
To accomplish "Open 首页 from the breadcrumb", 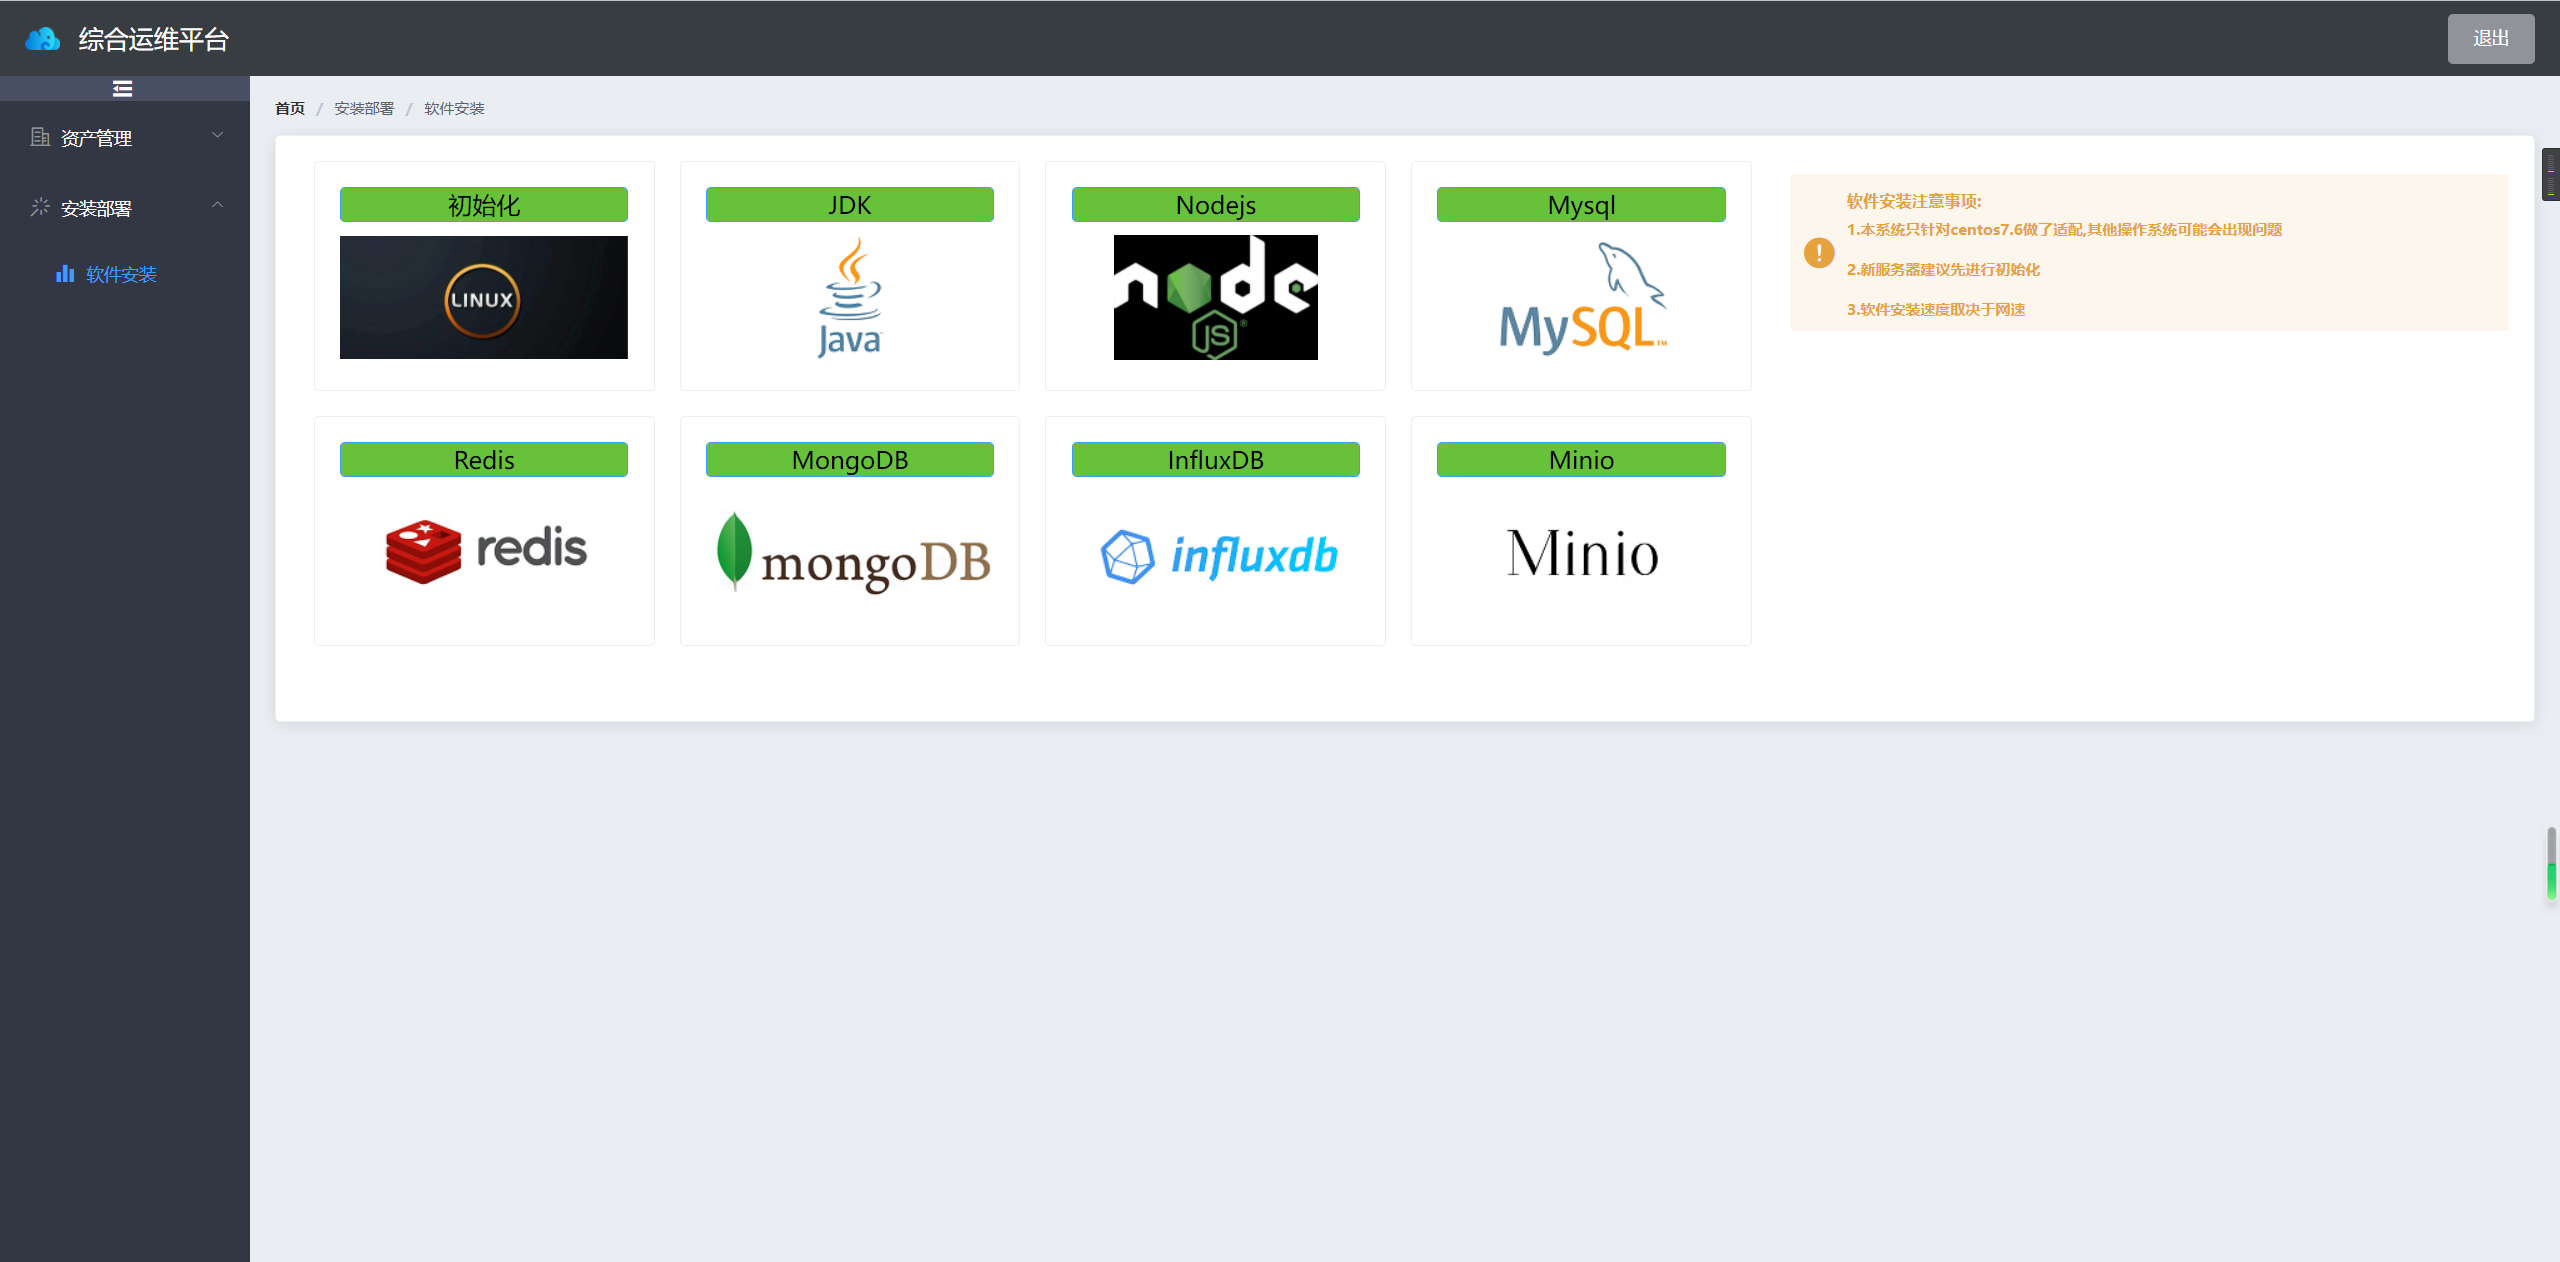I will pos(288,107).
